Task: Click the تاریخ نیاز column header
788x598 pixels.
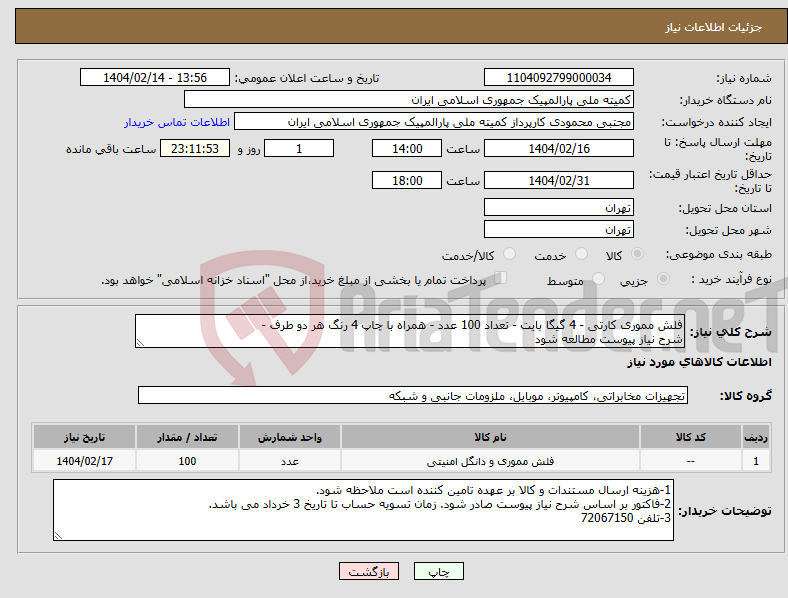Action: click(x=84, y=437)
